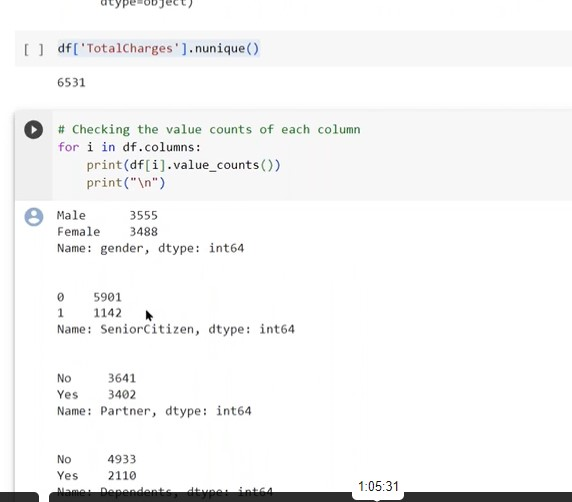Click the 'Male 3555' output line
Screen dimensions: 572x502
(x=107, y=215)
